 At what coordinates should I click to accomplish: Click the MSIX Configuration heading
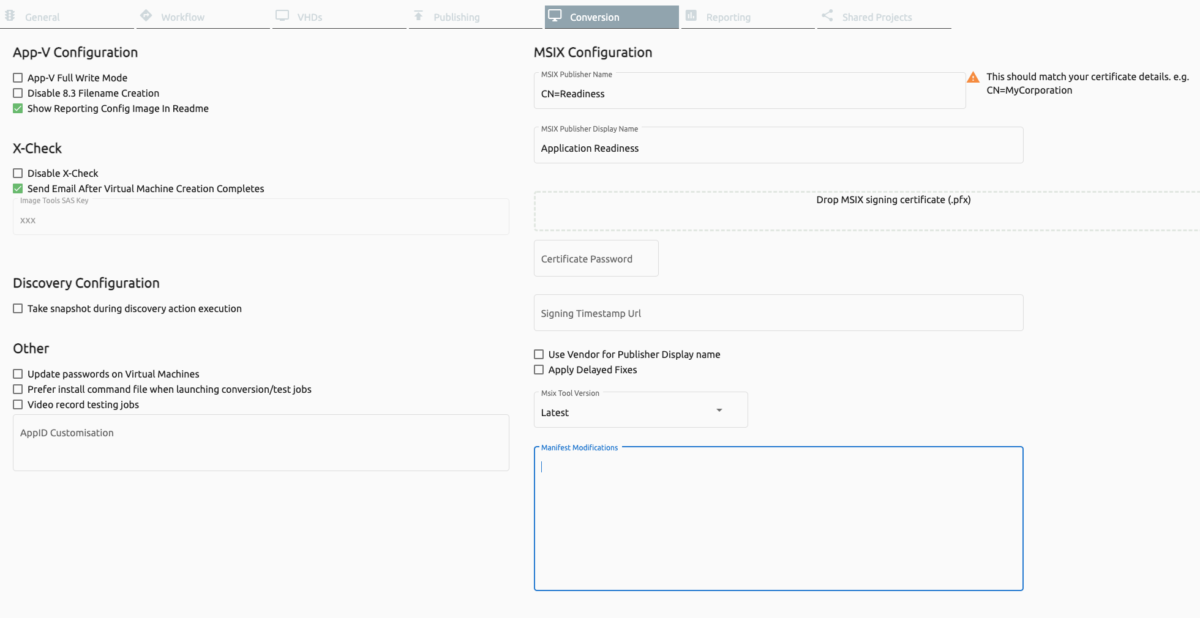[x=593, y=52]
